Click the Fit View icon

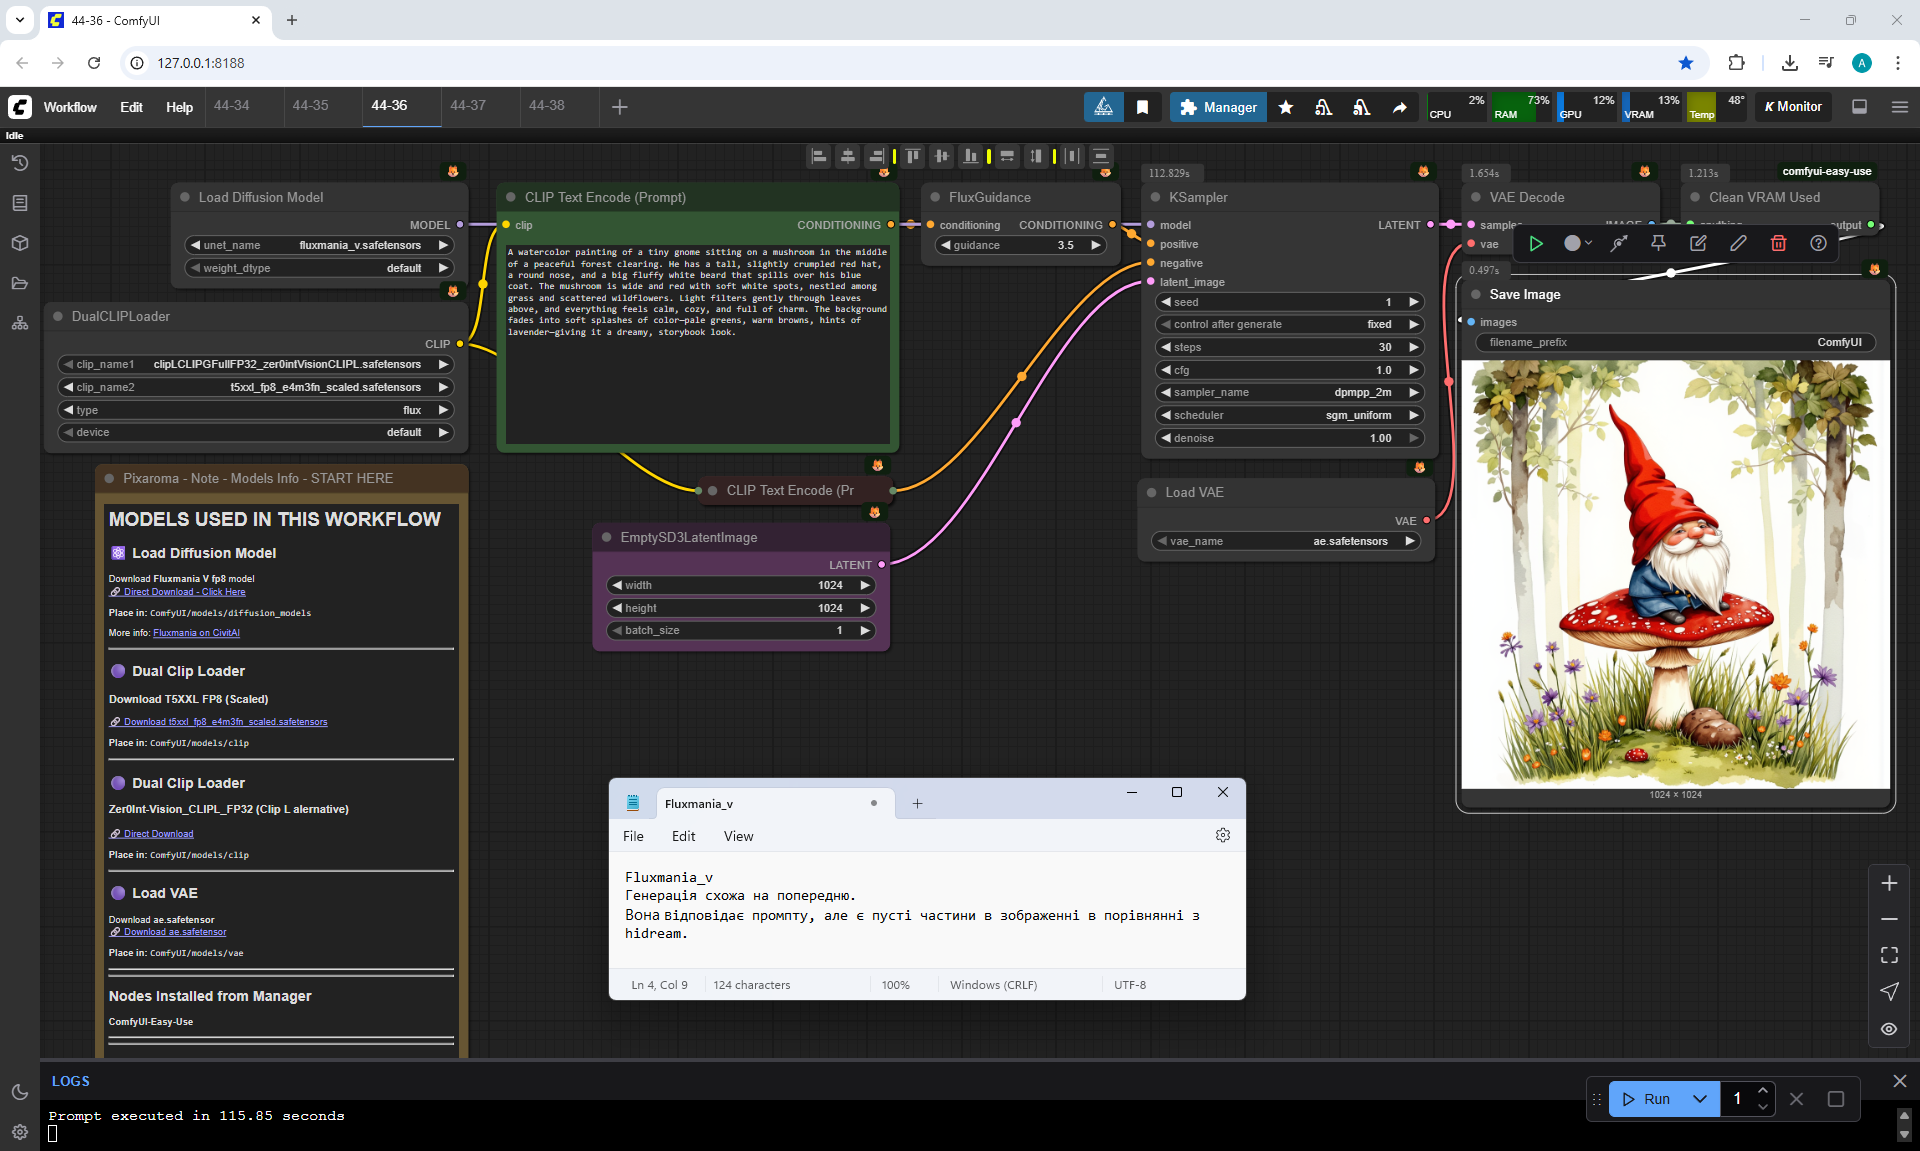[1889, 955]
